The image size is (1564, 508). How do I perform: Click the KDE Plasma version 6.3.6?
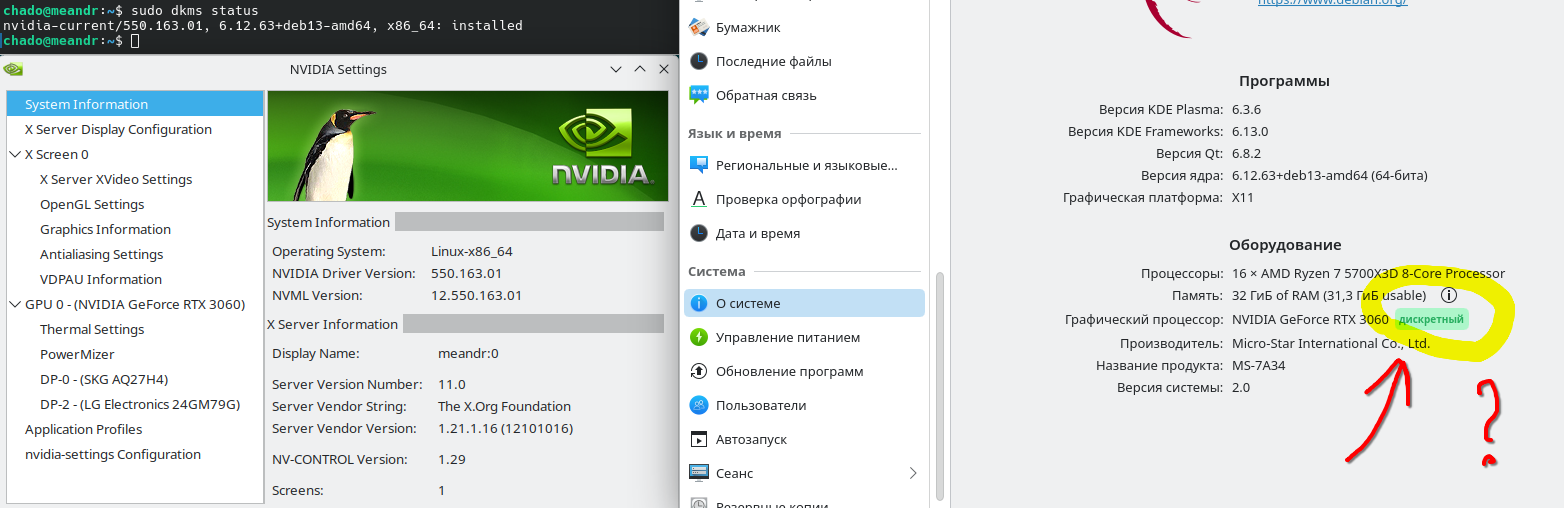(1246, 109)
